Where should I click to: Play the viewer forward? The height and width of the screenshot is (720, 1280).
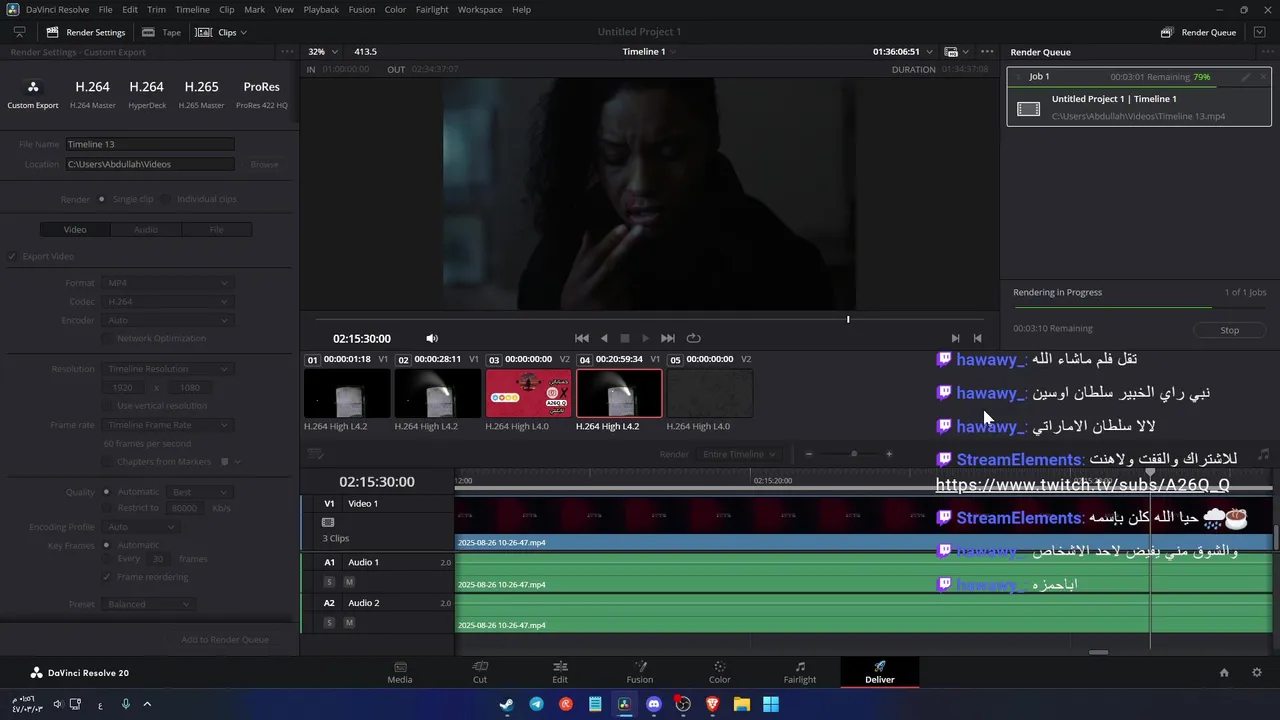pyautogui.click(x=646, y=338)
